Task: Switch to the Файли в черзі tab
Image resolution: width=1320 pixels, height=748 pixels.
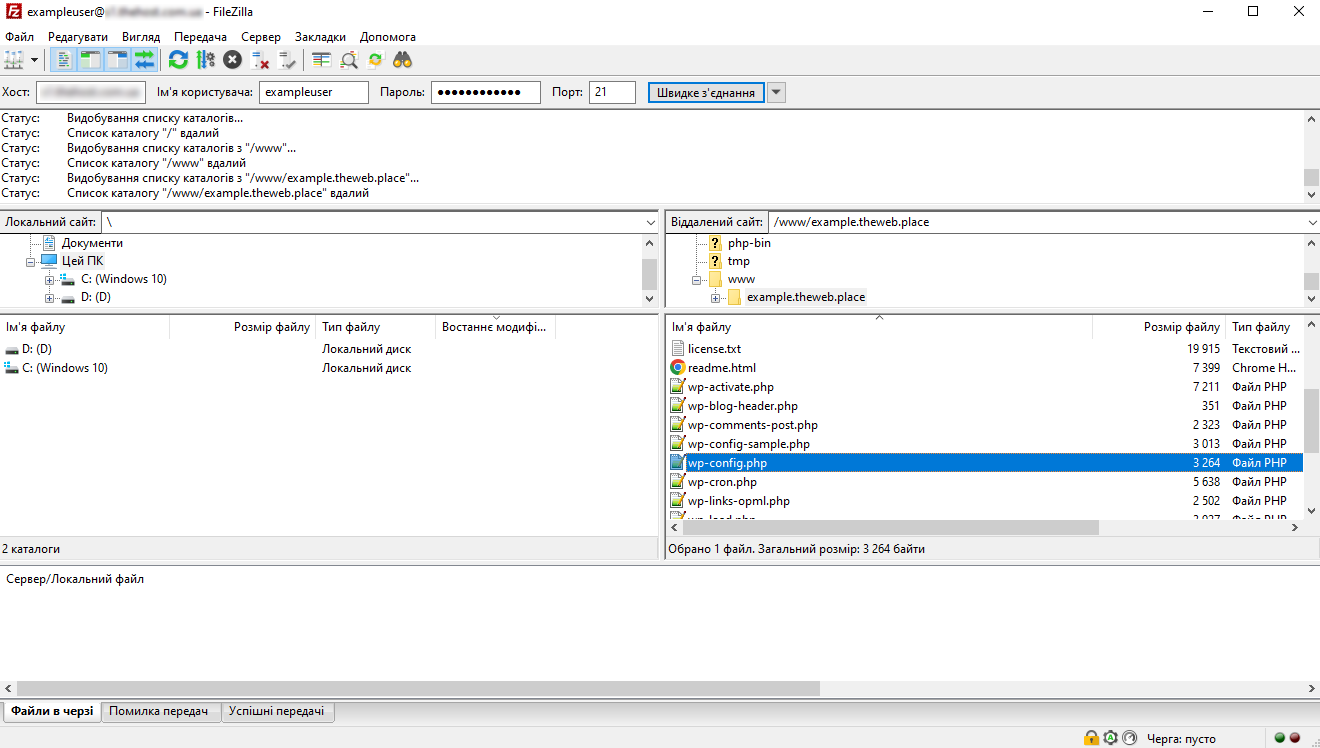Action: pos(52,711)
